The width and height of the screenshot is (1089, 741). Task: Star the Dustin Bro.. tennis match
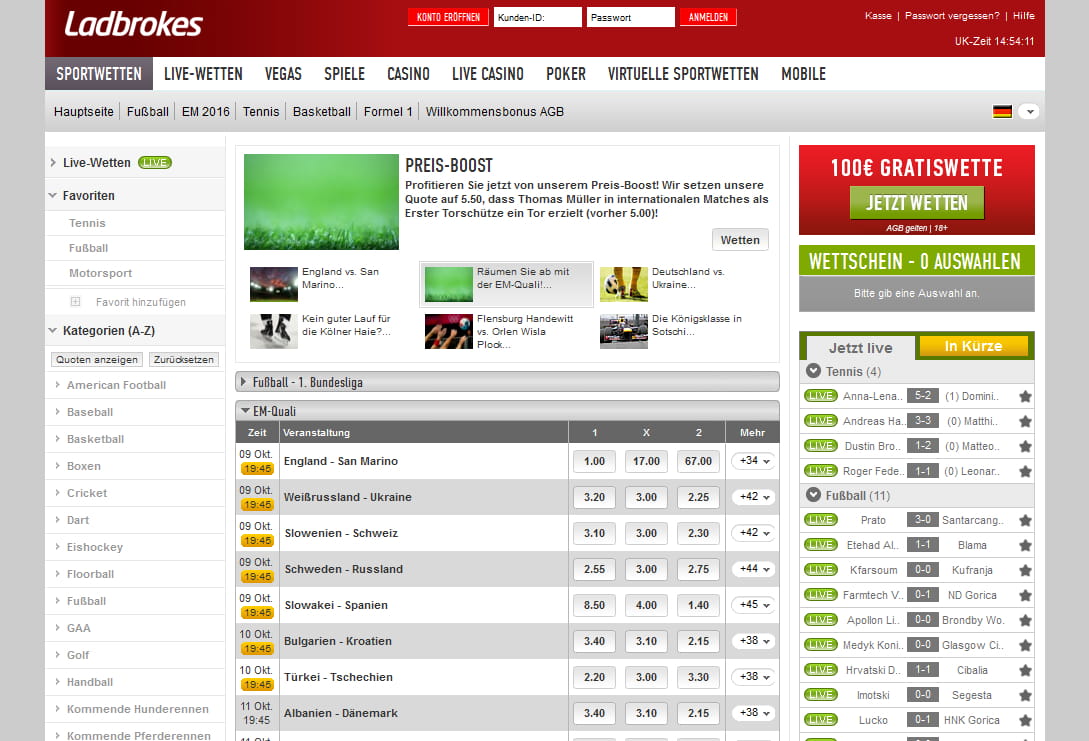(1025, 447)
